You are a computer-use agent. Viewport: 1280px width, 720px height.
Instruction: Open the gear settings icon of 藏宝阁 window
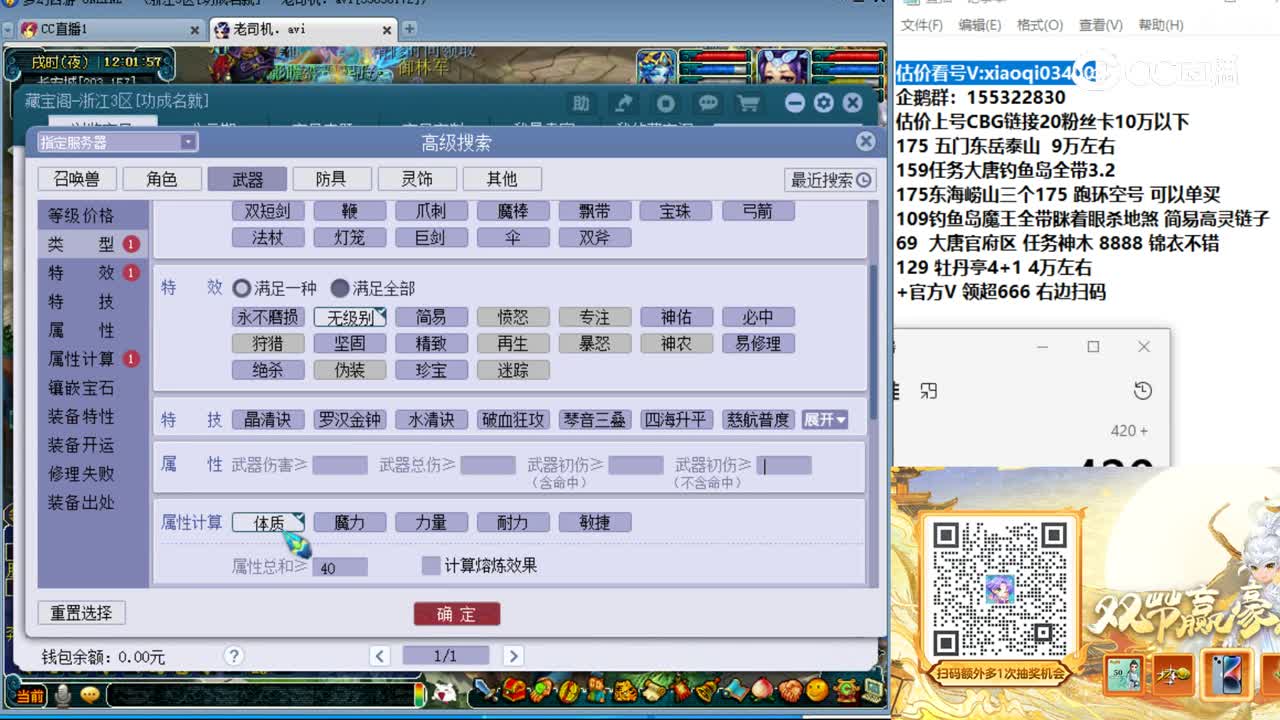tap(823, 103)
